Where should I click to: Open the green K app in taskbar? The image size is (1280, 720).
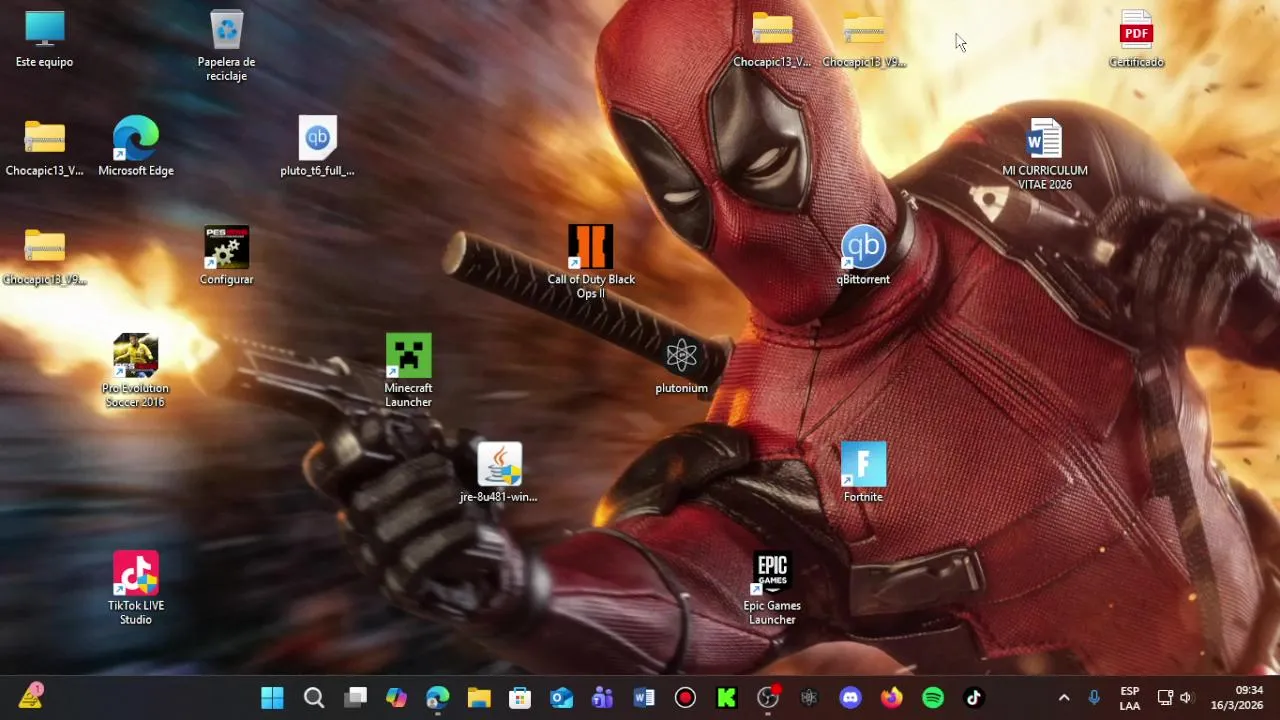(726, 698)
